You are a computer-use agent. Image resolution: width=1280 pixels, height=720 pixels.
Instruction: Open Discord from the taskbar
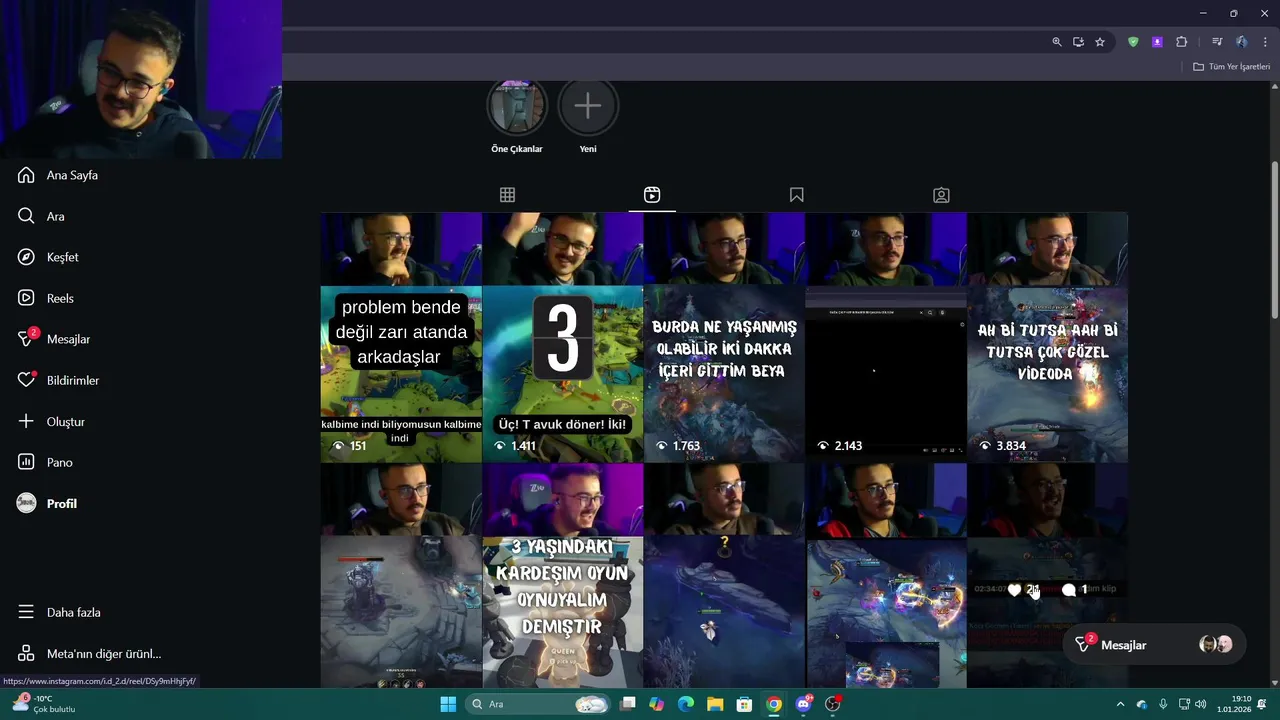803,704
